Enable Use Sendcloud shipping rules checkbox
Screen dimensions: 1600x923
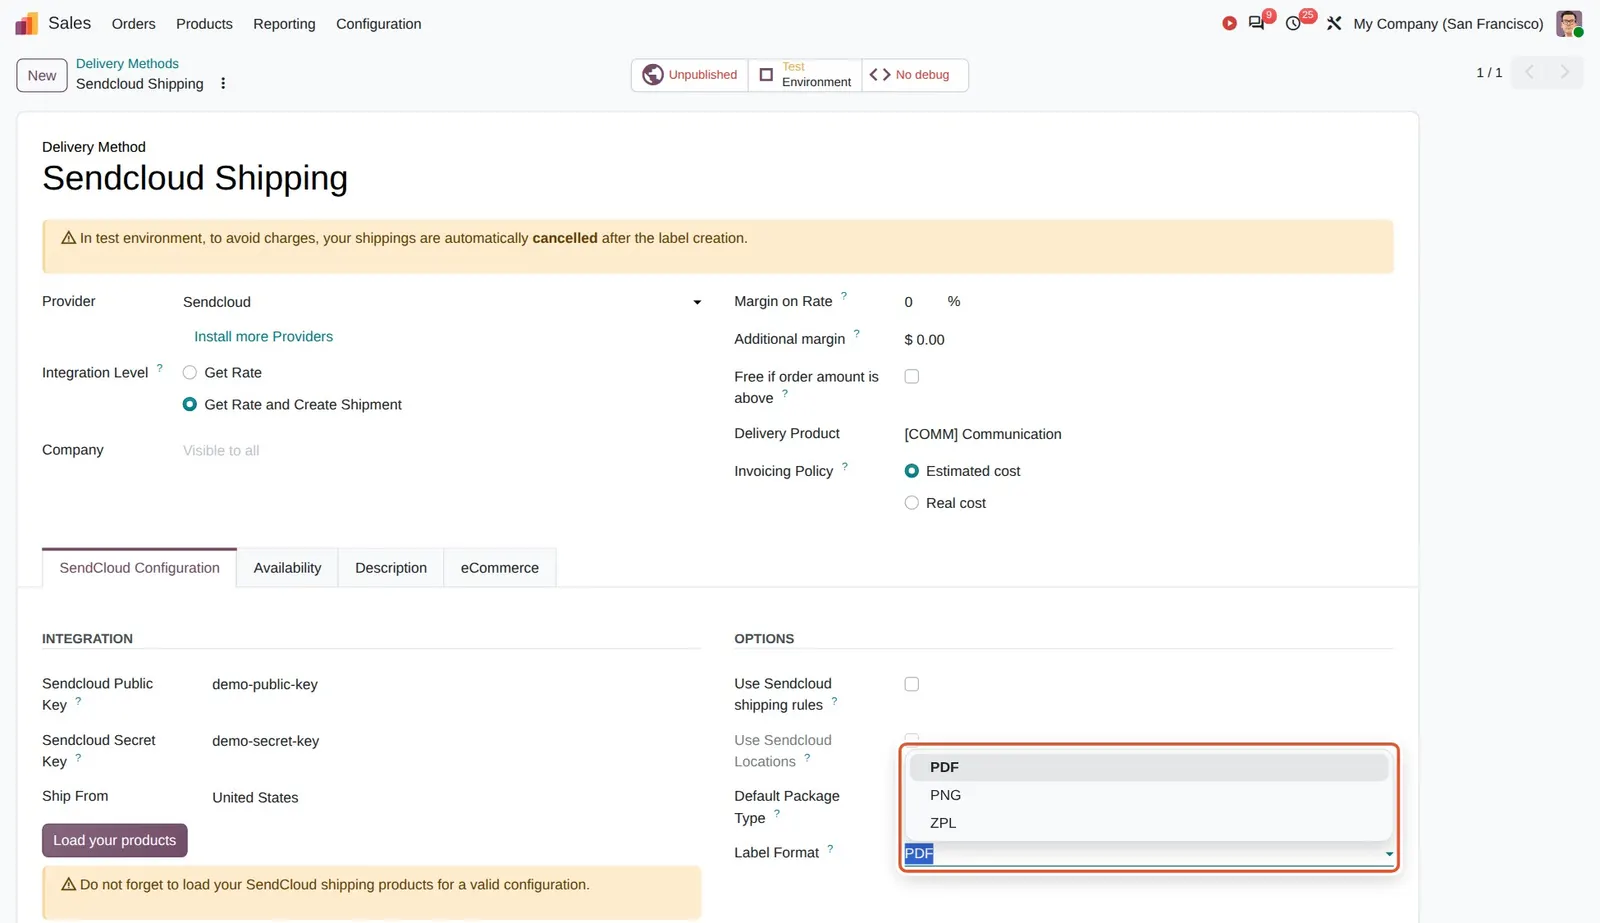tap(912, 684)
